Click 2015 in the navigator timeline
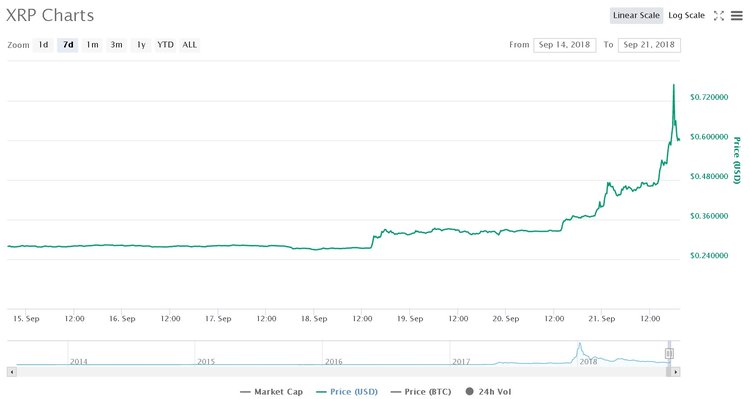The width and height of the screenshot is (750, 399). pyautogui.click(x=206, y=362)
